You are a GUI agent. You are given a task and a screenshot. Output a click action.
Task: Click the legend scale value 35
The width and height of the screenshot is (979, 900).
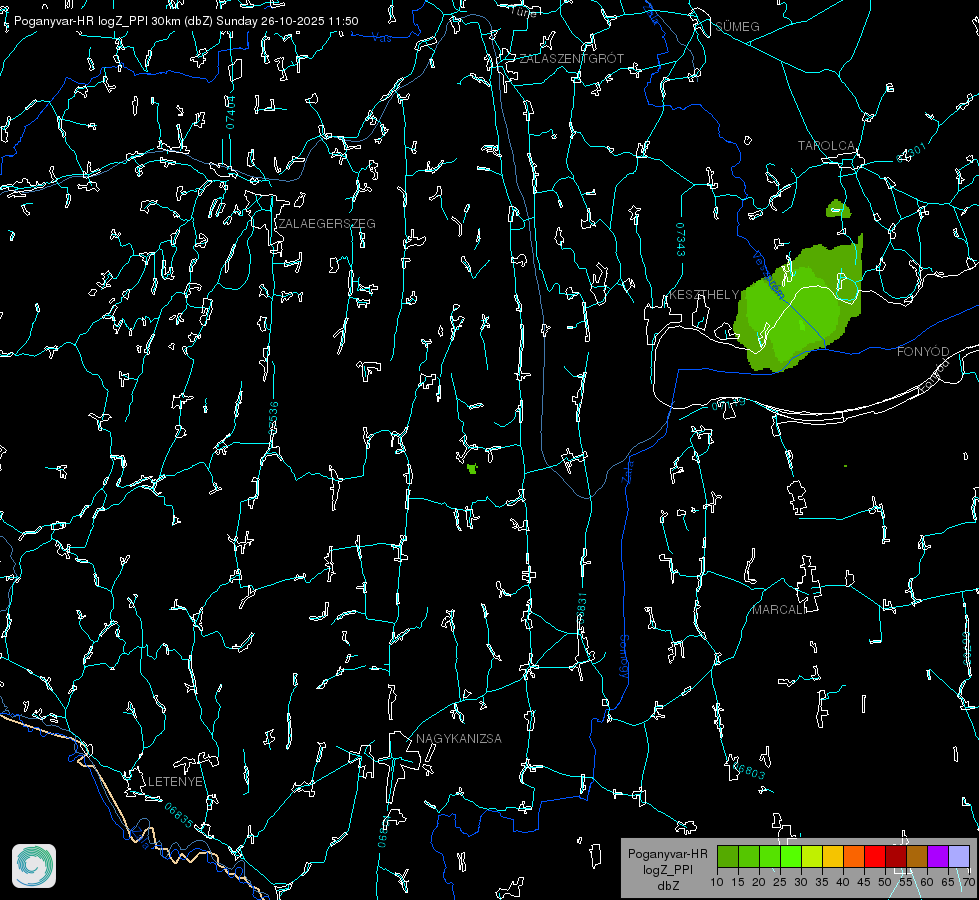(822, 883)
